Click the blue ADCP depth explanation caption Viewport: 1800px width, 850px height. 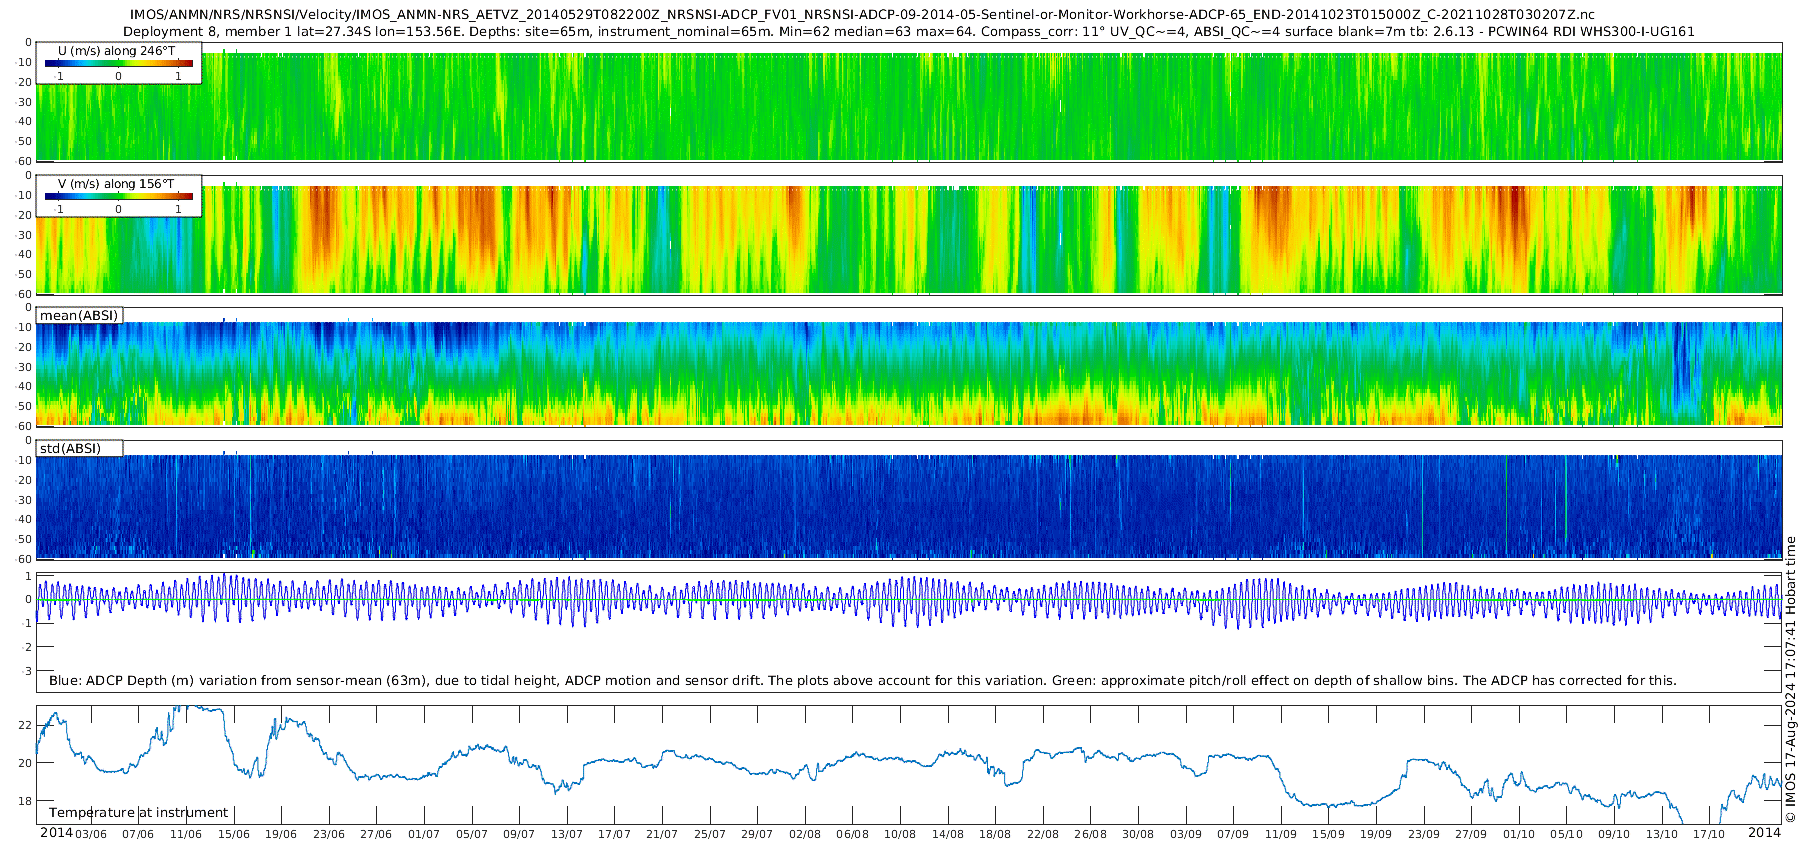click(862, 680)
